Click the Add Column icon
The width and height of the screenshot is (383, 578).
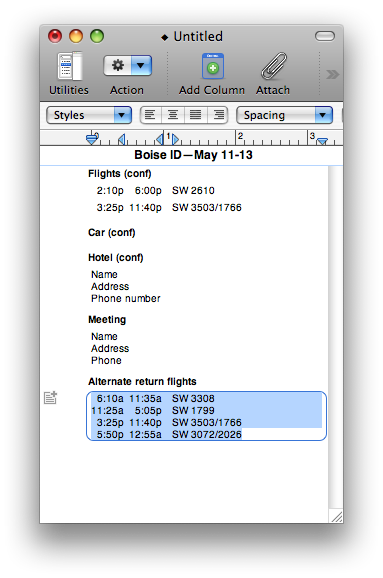coord(212,66)
